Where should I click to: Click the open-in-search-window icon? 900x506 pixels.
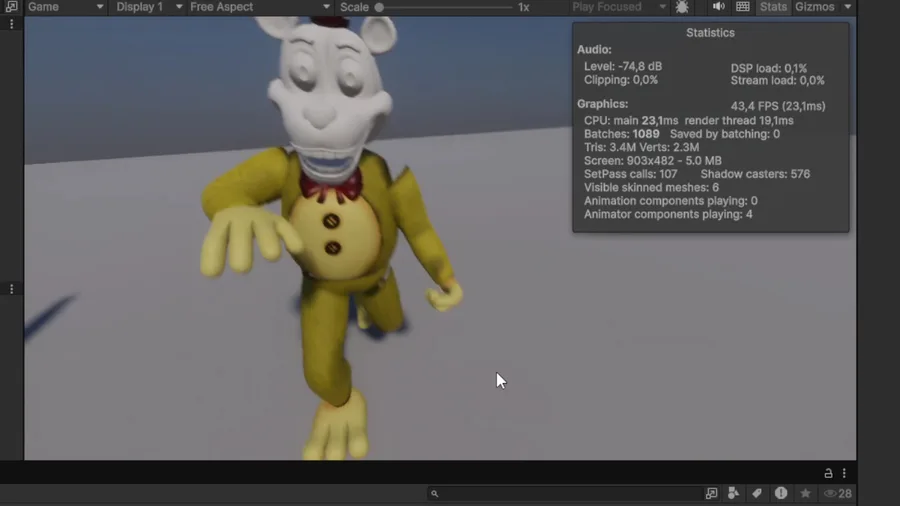point(711,493)
